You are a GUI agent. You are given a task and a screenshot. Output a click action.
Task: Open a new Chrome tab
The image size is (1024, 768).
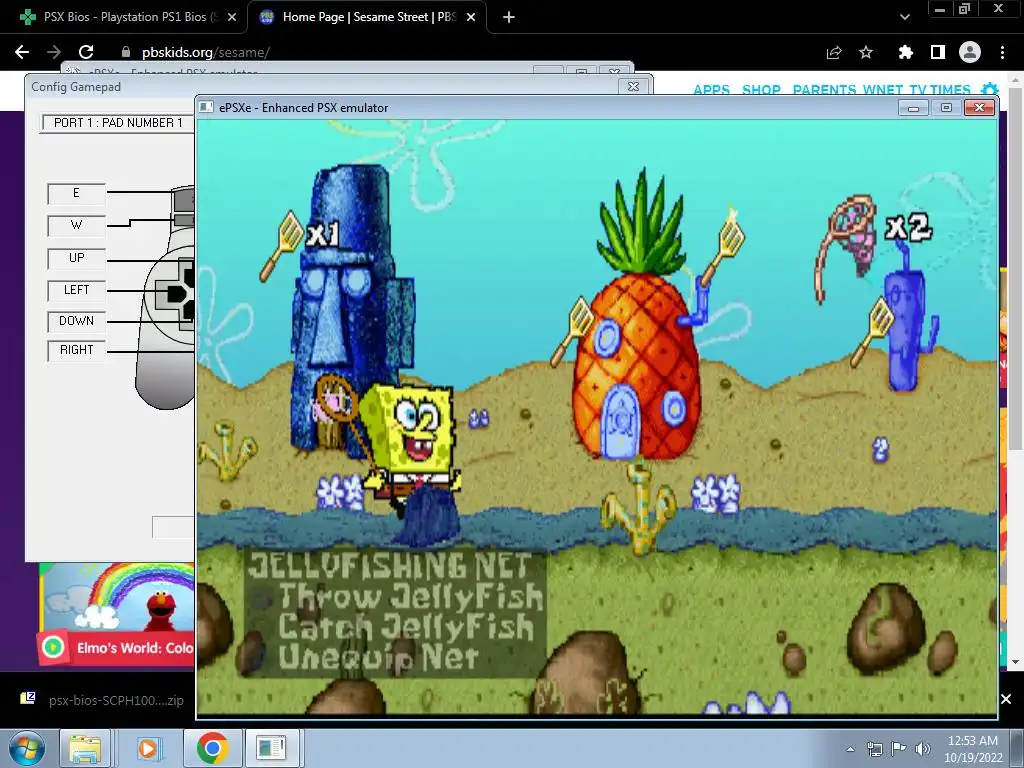(x=509, y=18)
